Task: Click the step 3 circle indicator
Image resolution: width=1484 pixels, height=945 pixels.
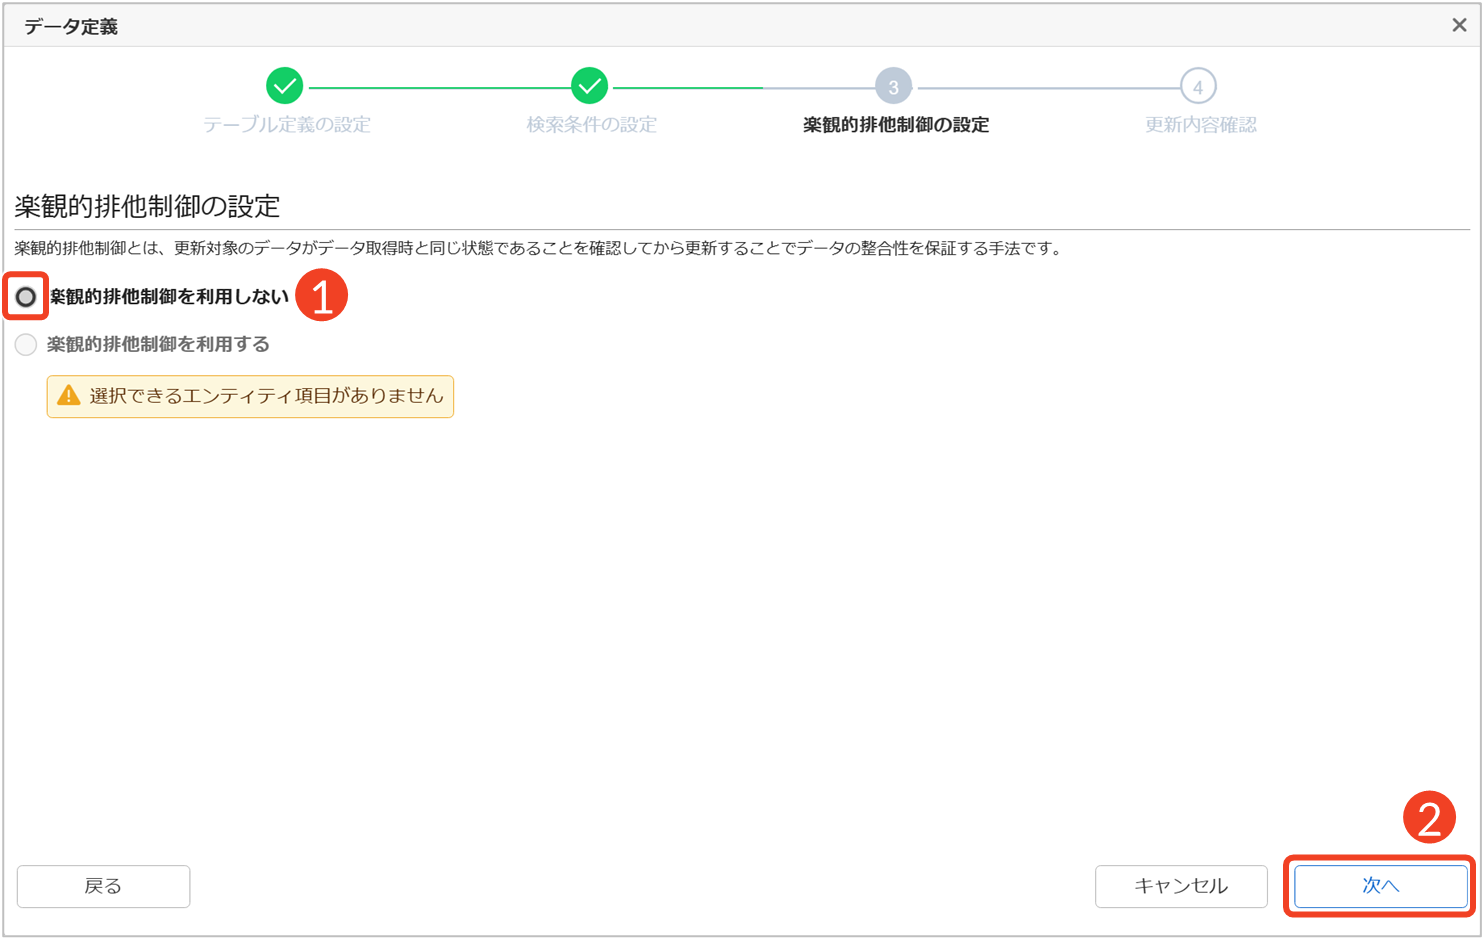Action: [893, 87]
